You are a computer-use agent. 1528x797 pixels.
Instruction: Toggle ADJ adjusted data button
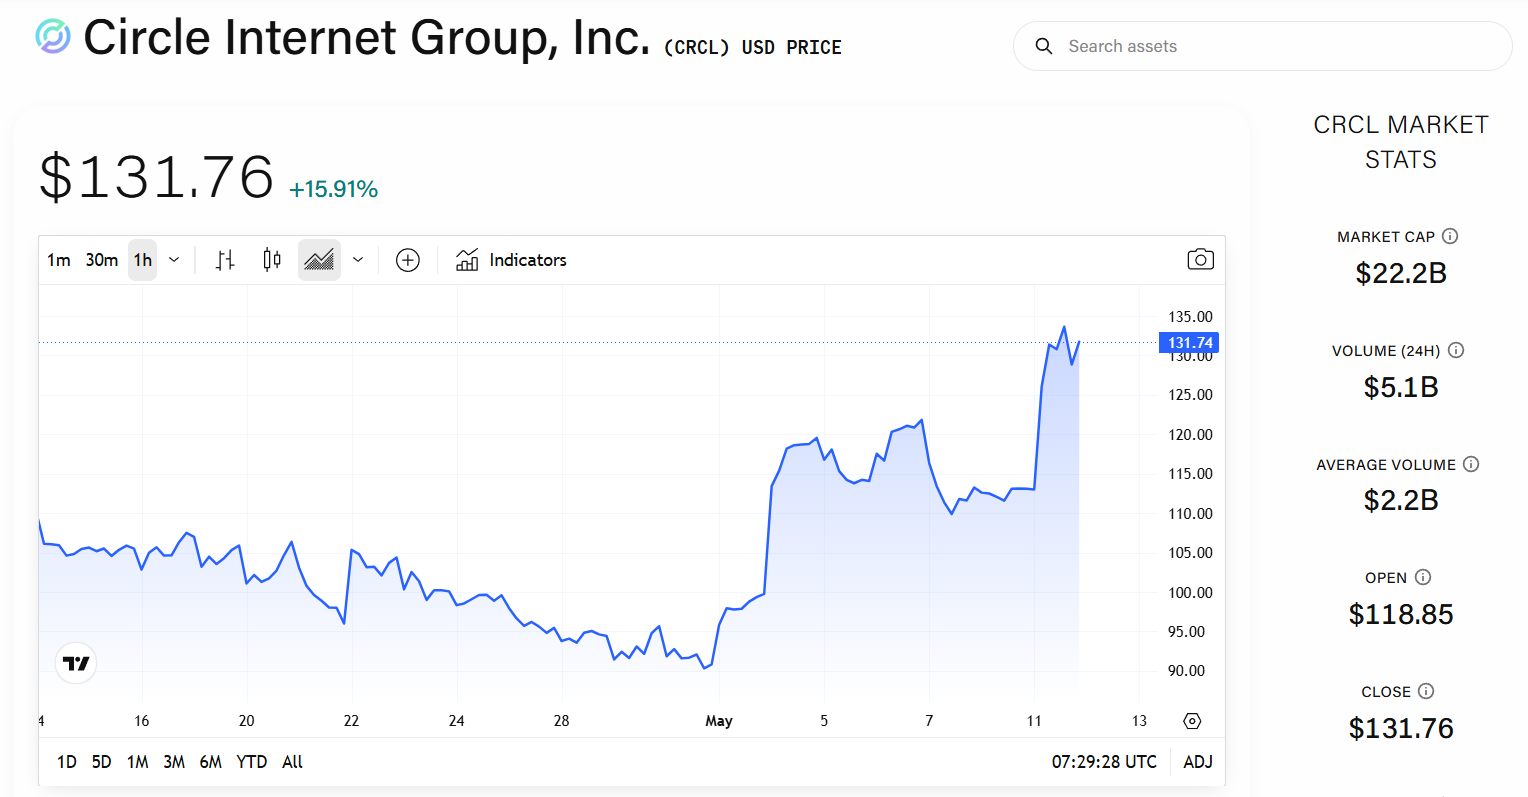click(x=1198, y=762)
